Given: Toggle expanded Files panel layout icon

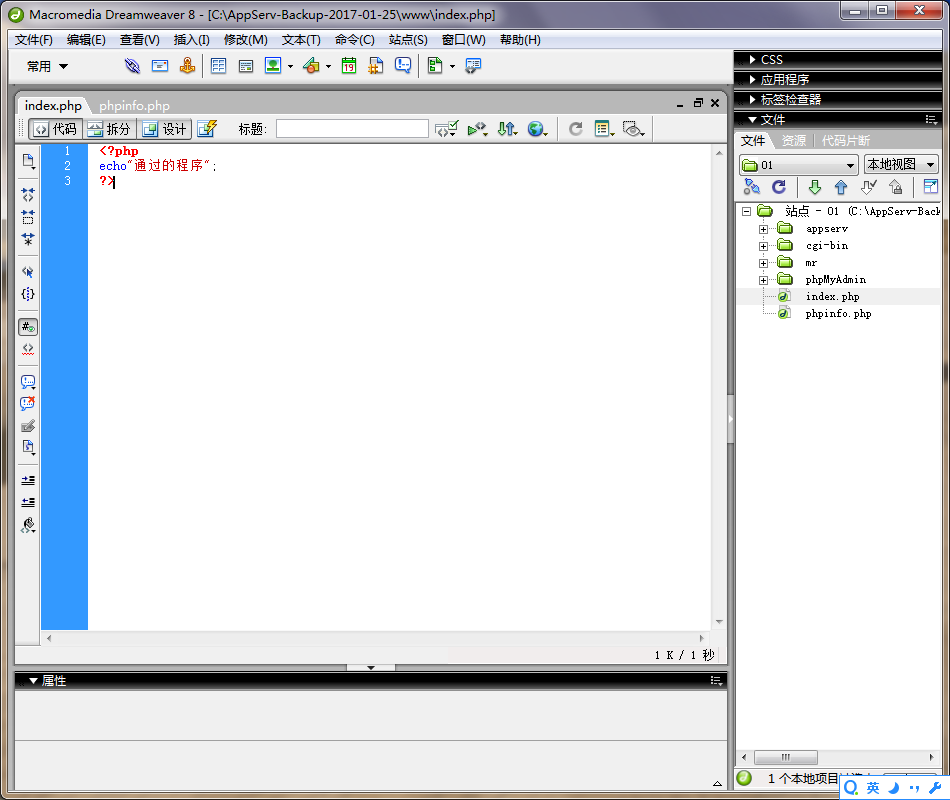Looking at the screenshot, I should pos(931,187).
